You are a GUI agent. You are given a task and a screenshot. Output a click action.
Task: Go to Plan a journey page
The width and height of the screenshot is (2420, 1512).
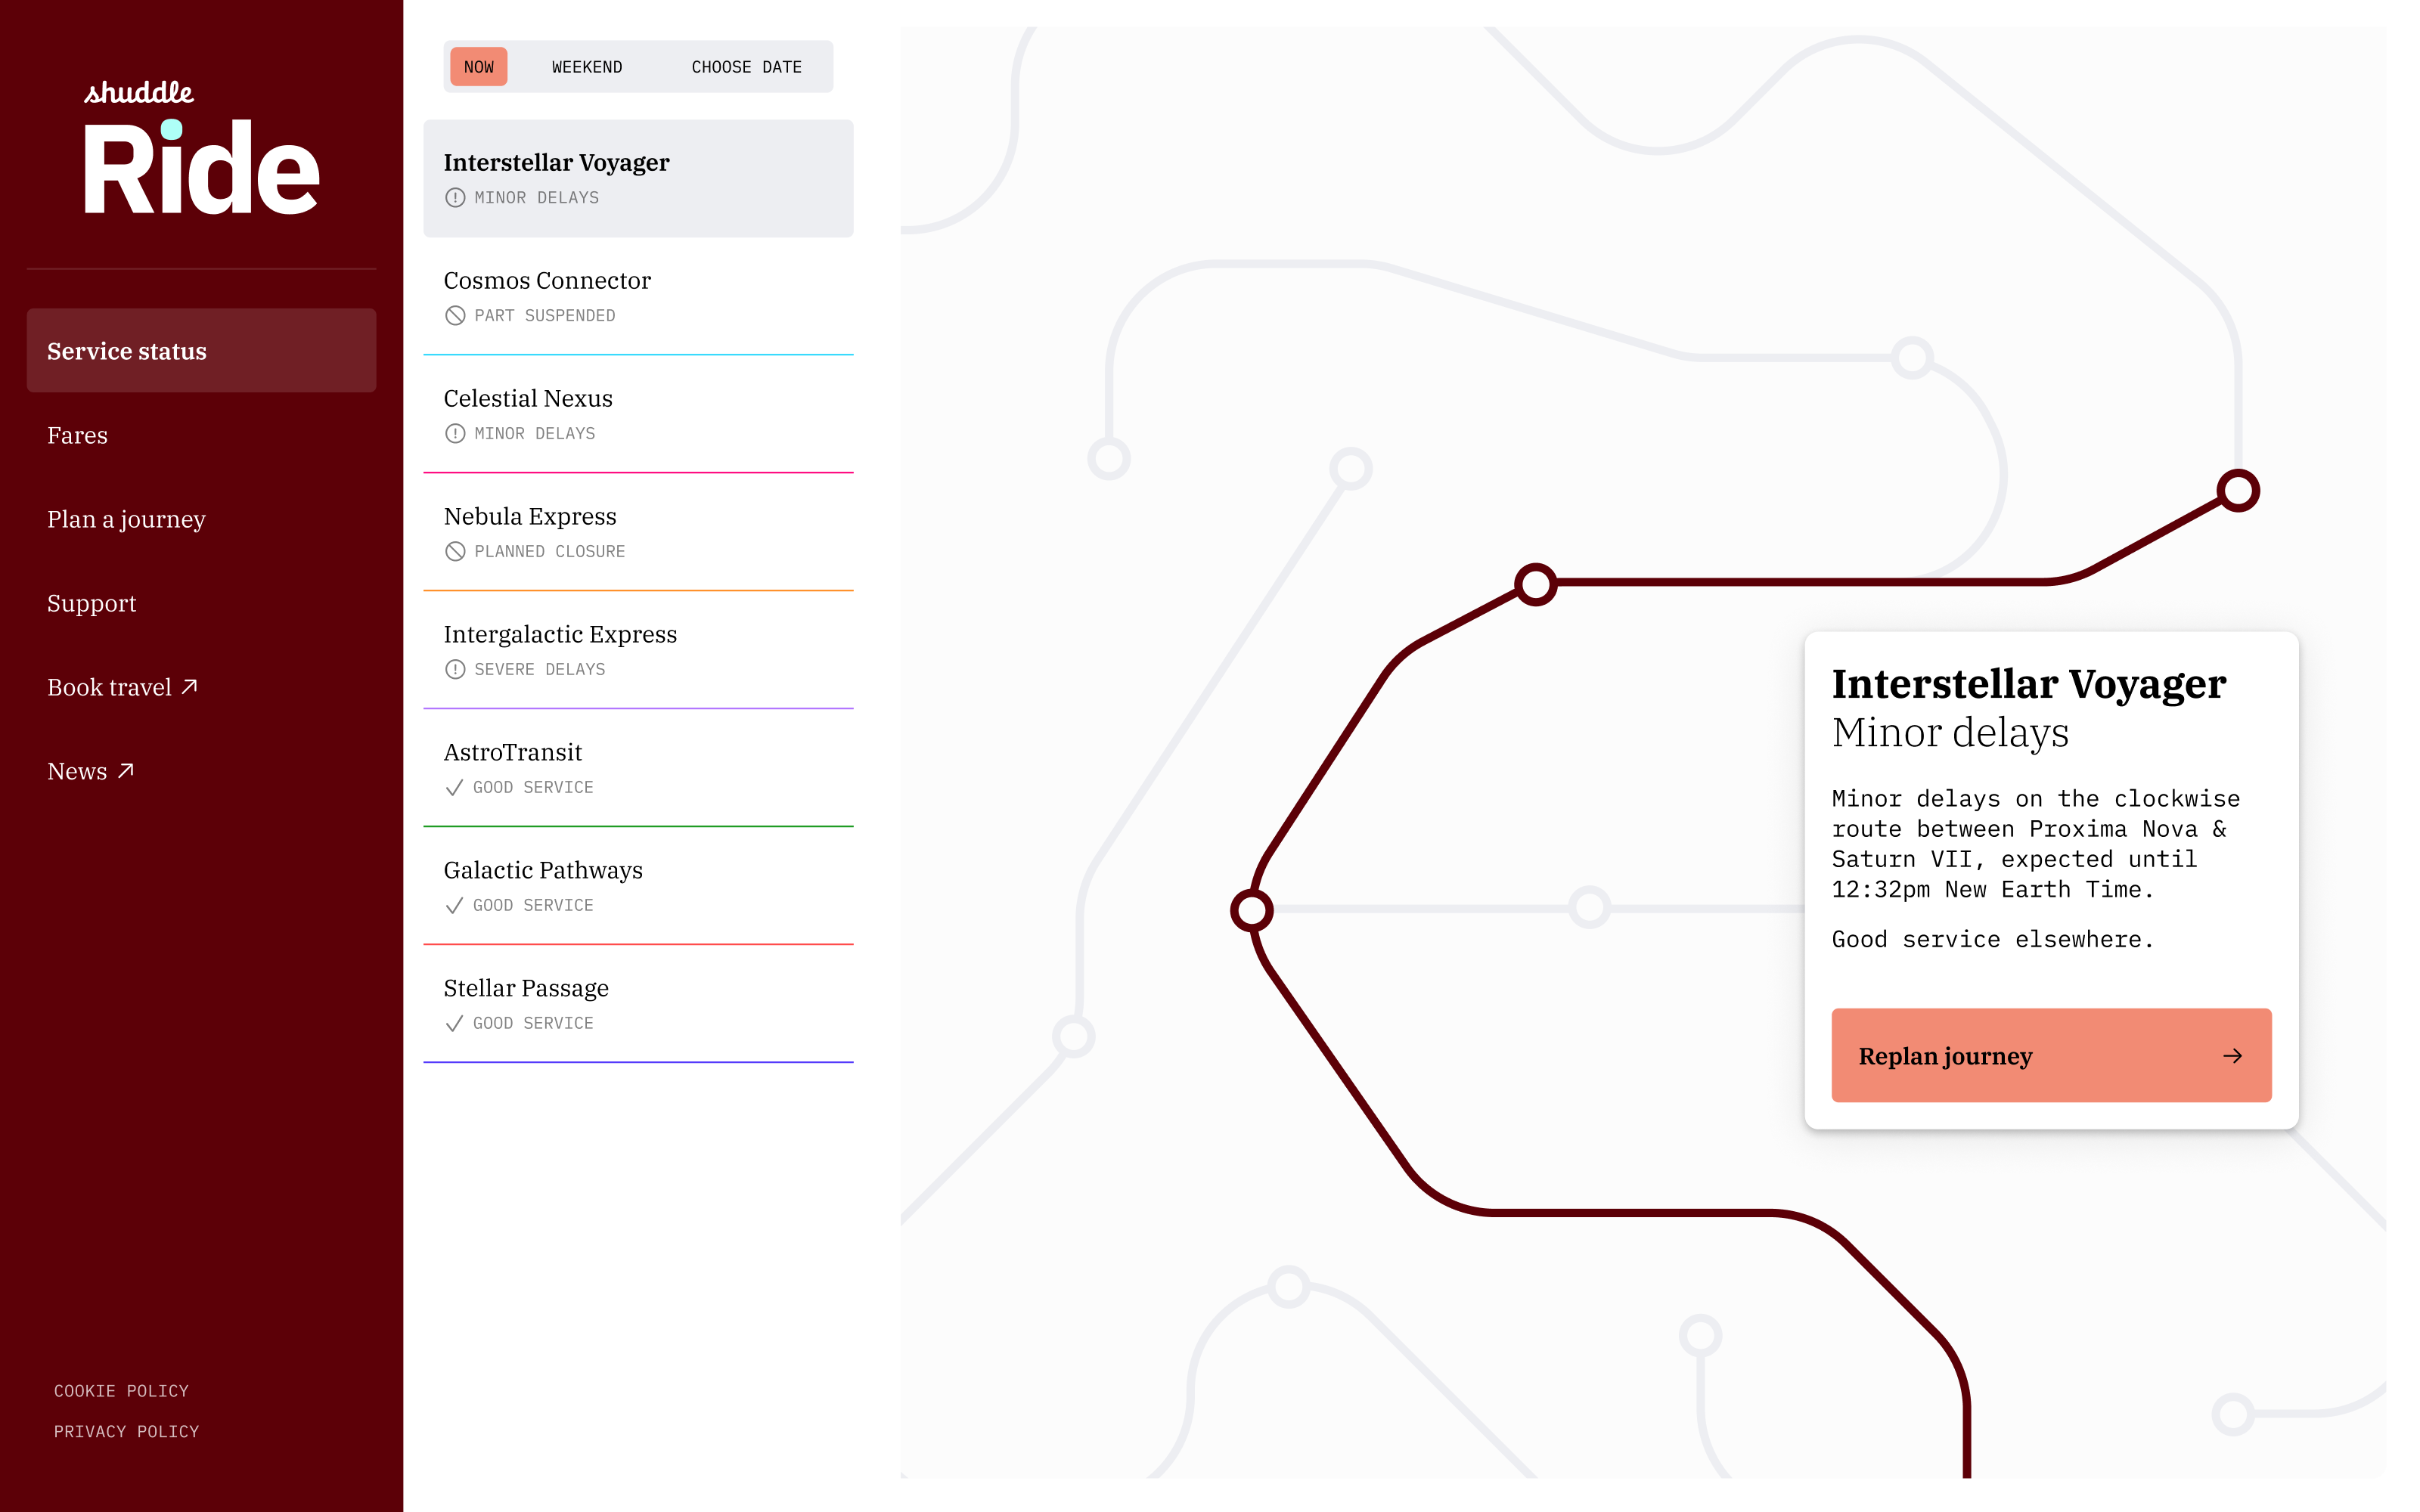pyautogui.click(x=126, y=519)
